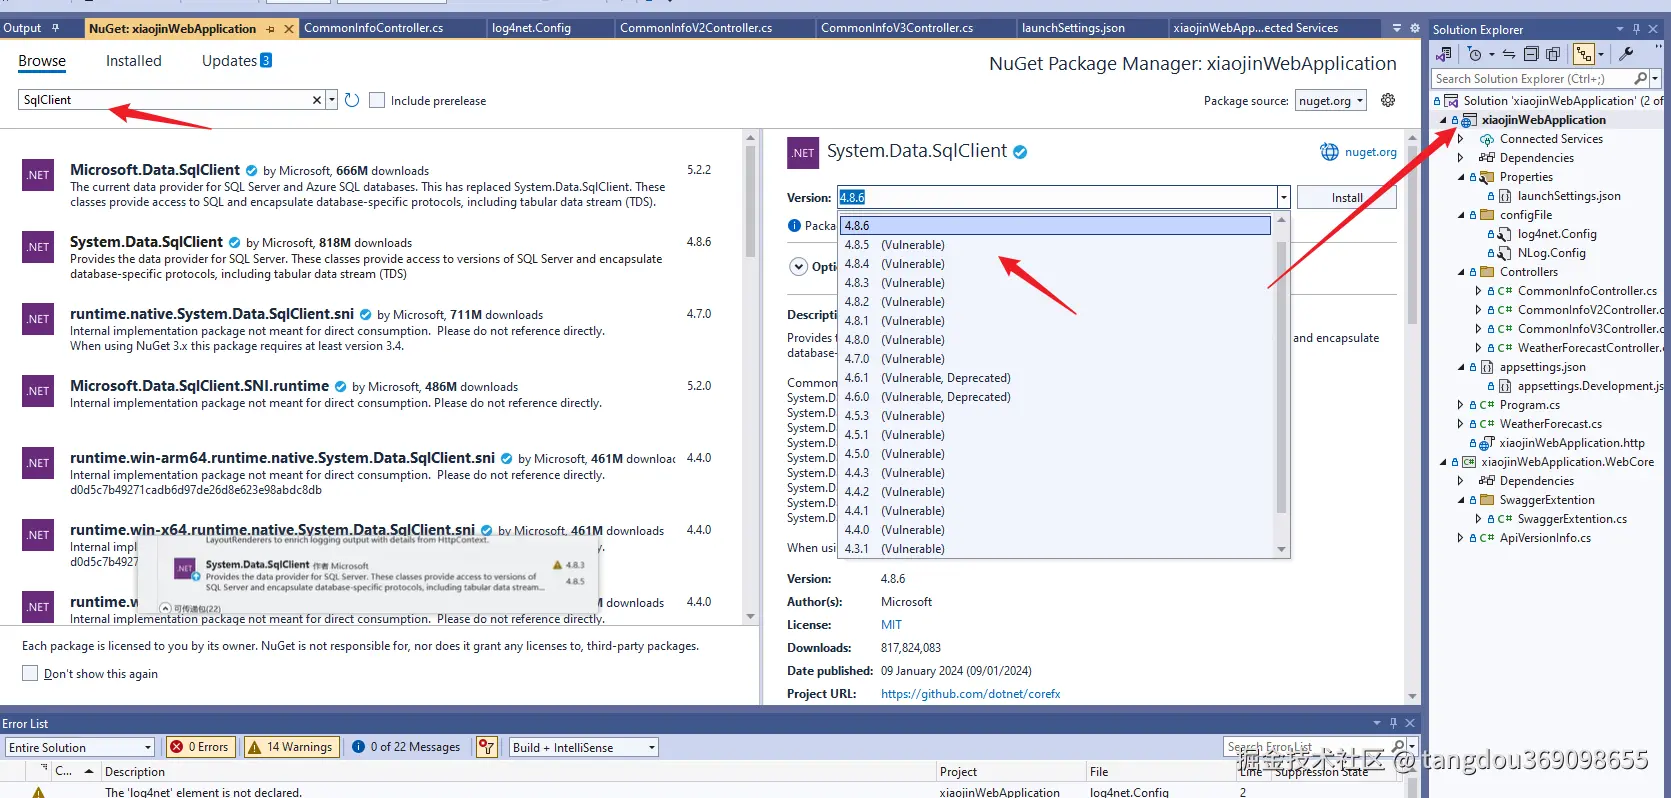
Task: Switch to the Updates tab
Action: 237,61
